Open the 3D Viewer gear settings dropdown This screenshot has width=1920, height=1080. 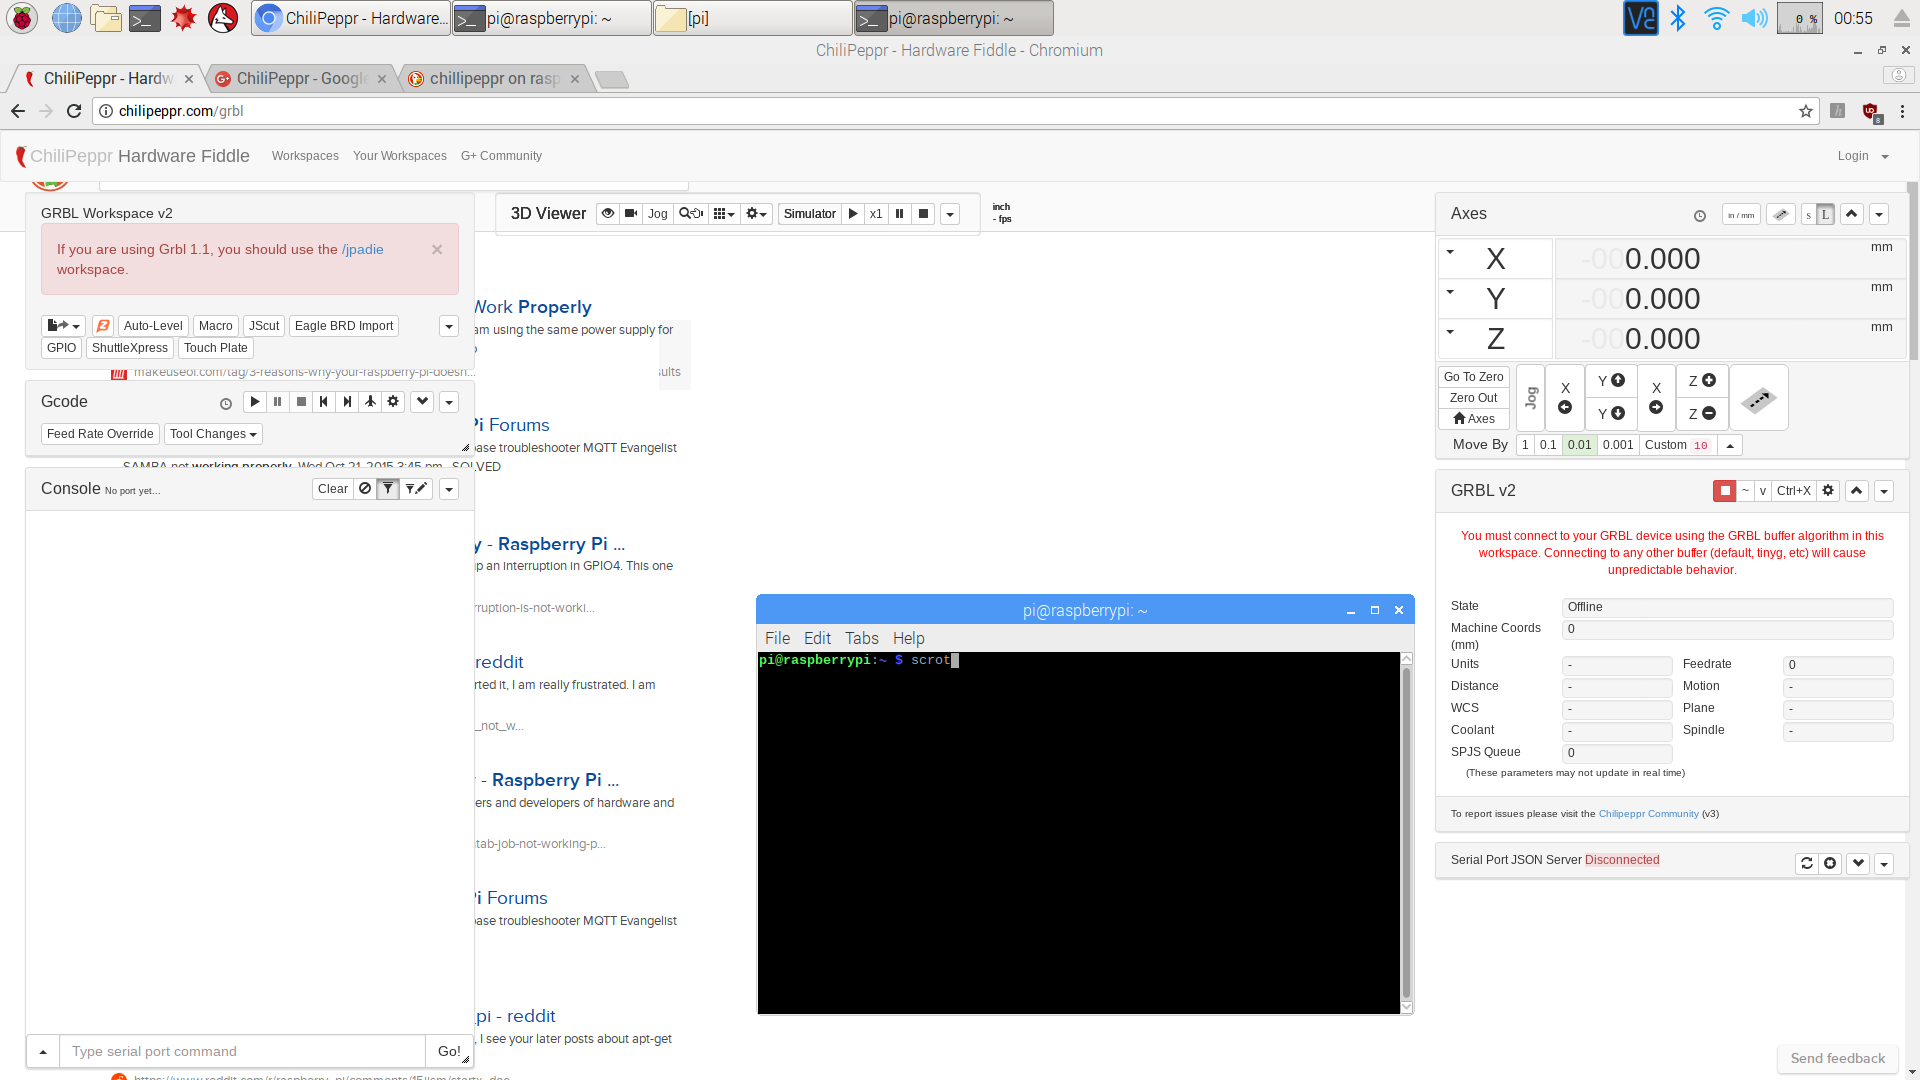point(757,214)
